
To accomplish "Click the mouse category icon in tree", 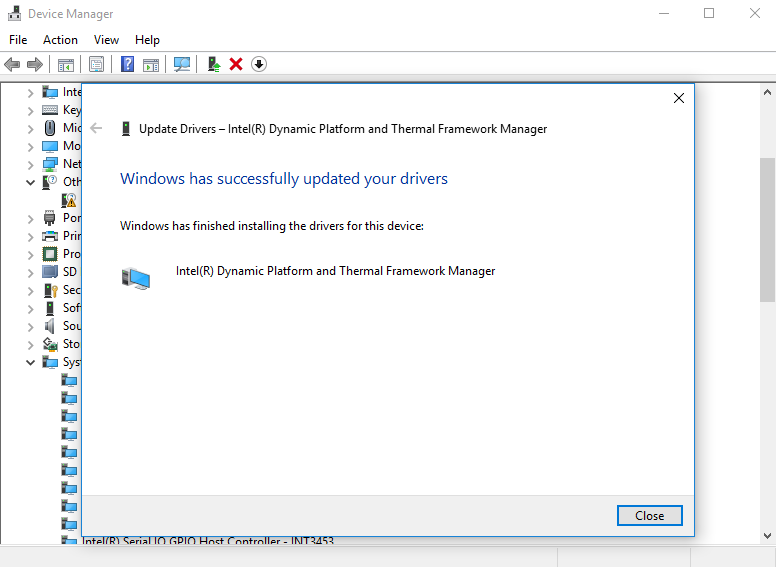I will pyautogui.click(x=50, y=128).
